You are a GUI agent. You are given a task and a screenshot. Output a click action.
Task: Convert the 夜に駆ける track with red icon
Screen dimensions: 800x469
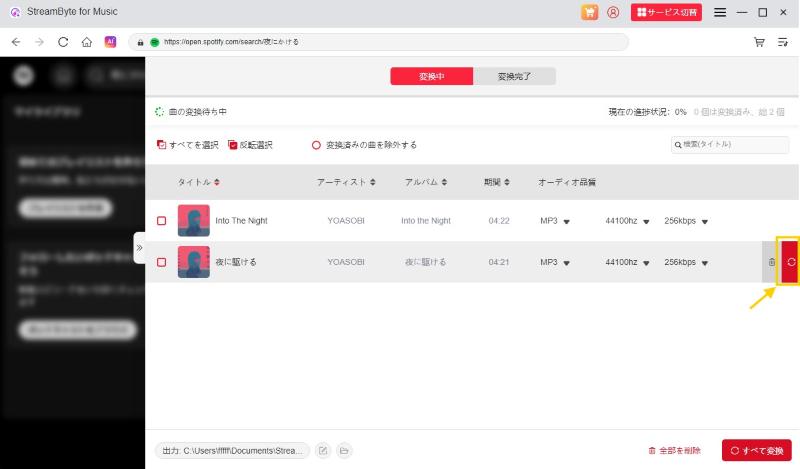(x=791, y=262)
